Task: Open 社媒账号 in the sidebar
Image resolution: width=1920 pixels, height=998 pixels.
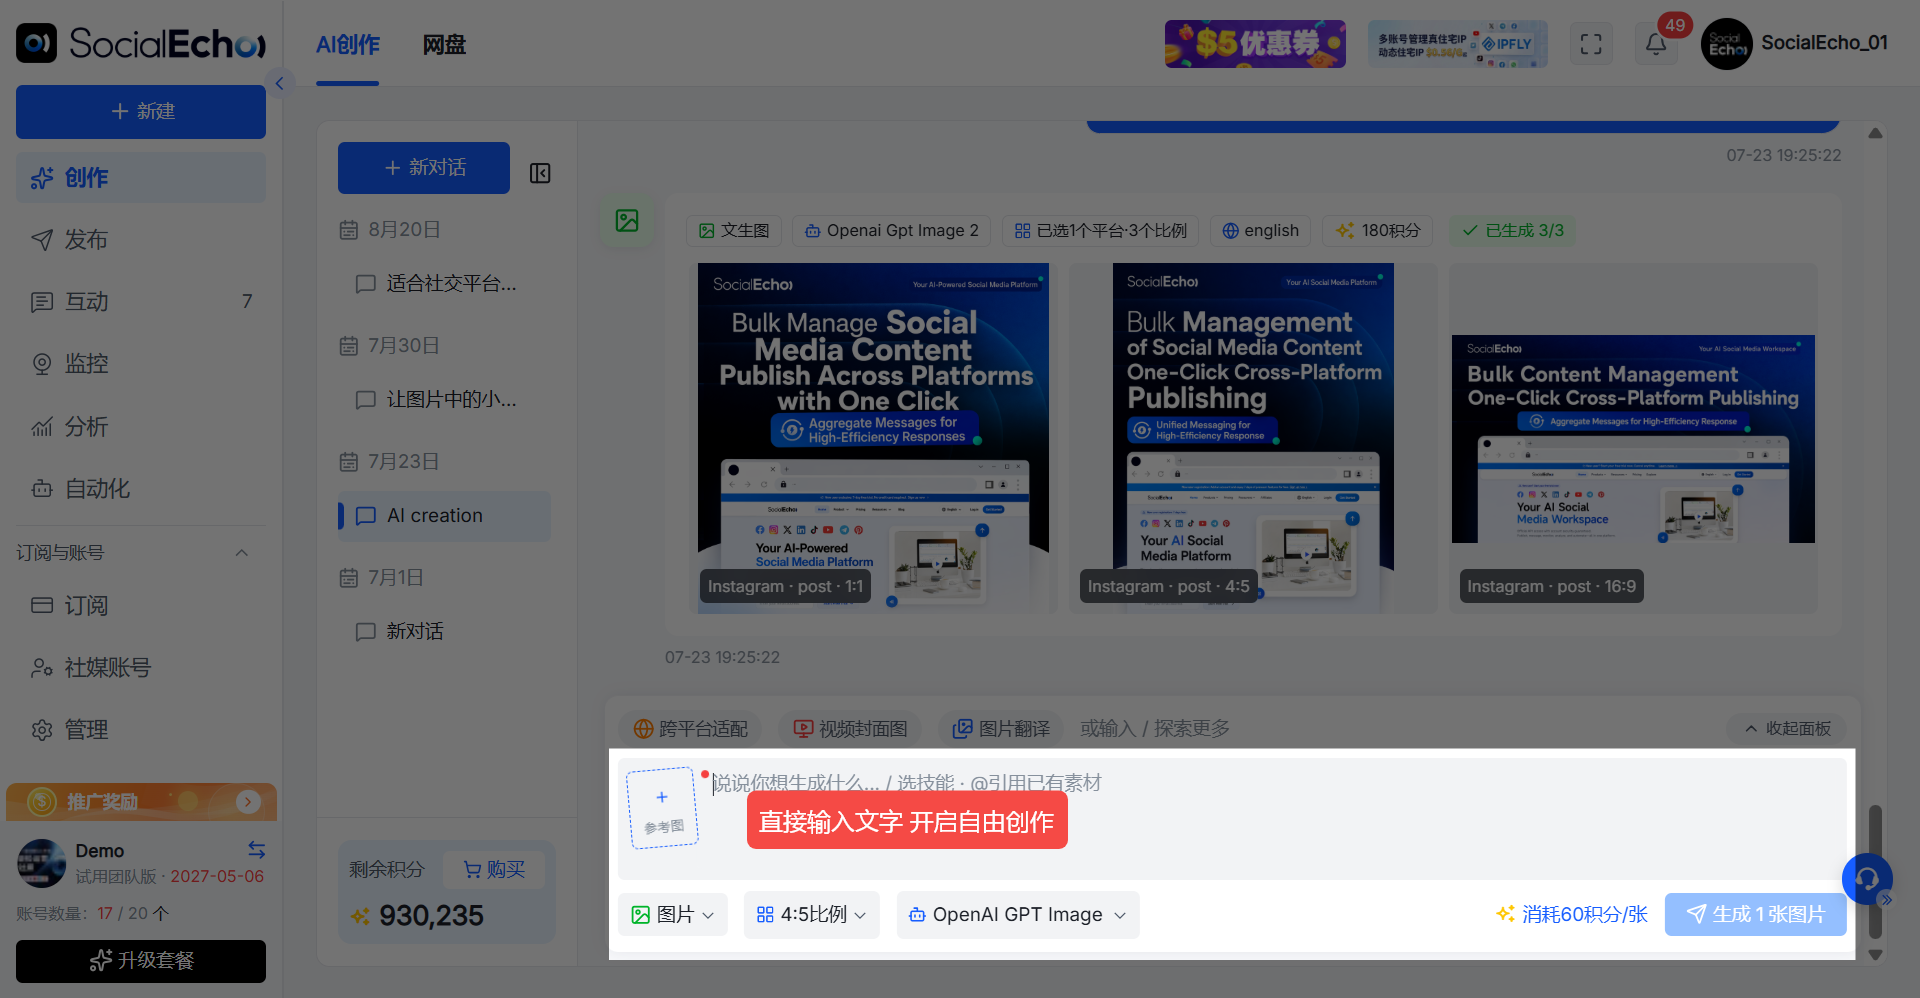Action: [x=141, y=668]
